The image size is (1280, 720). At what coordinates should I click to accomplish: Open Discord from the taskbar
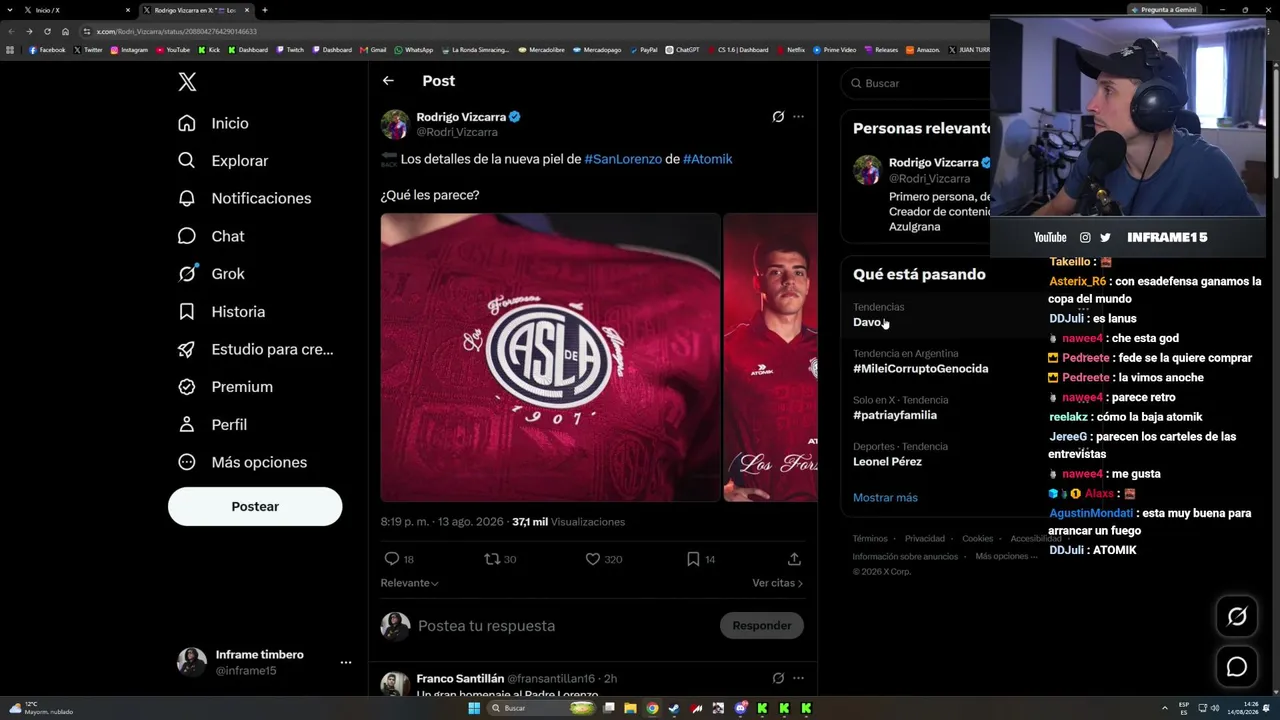(740, 708)
